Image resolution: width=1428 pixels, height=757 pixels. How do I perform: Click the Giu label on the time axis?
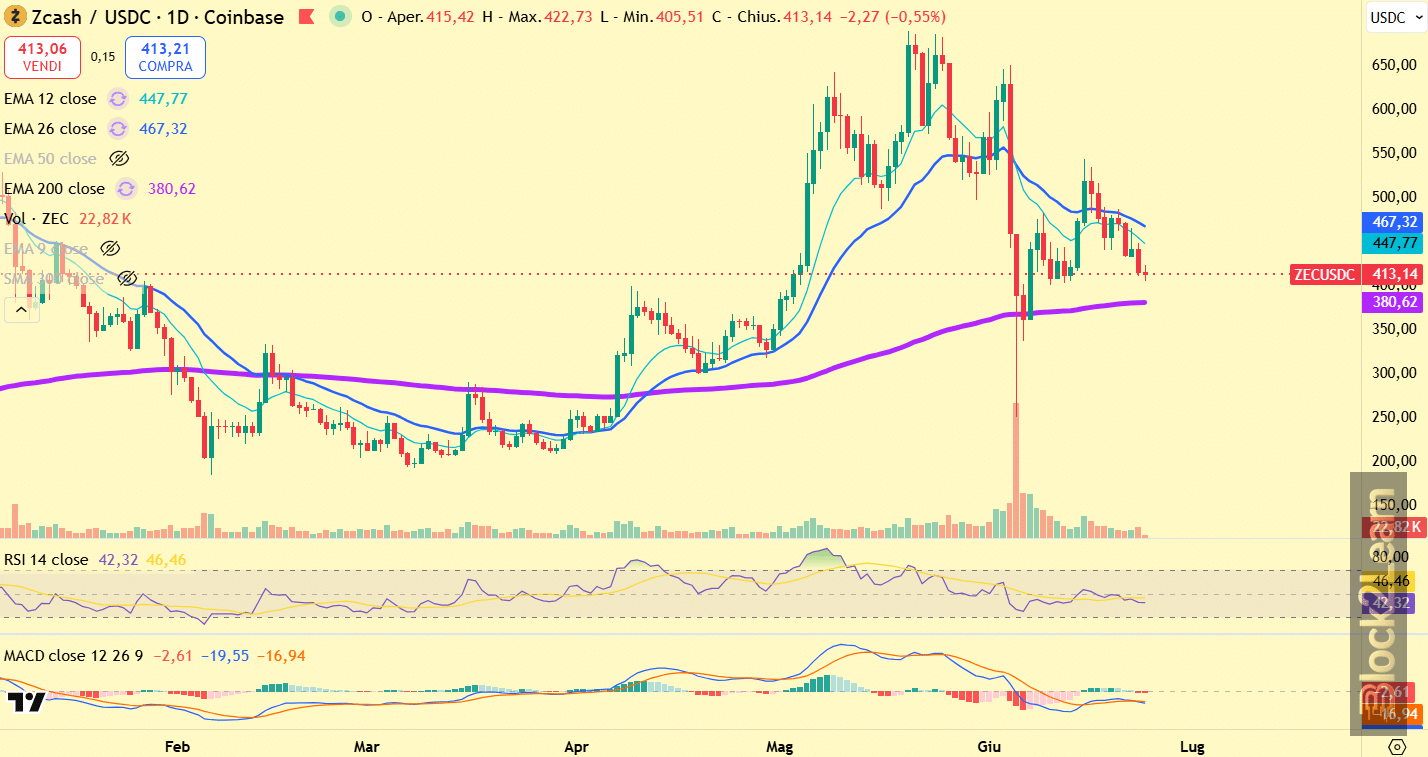(x=989, y=746)
